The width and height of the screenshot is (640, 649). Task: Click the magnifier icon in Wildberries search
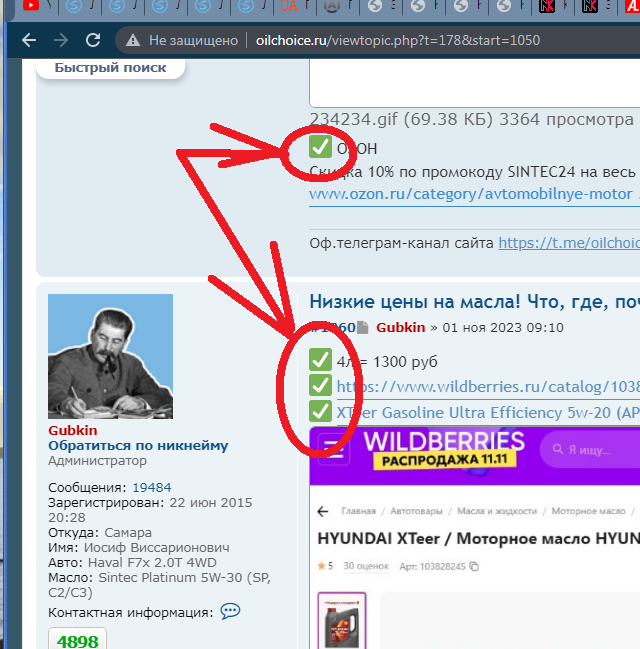tap(558, 449)
